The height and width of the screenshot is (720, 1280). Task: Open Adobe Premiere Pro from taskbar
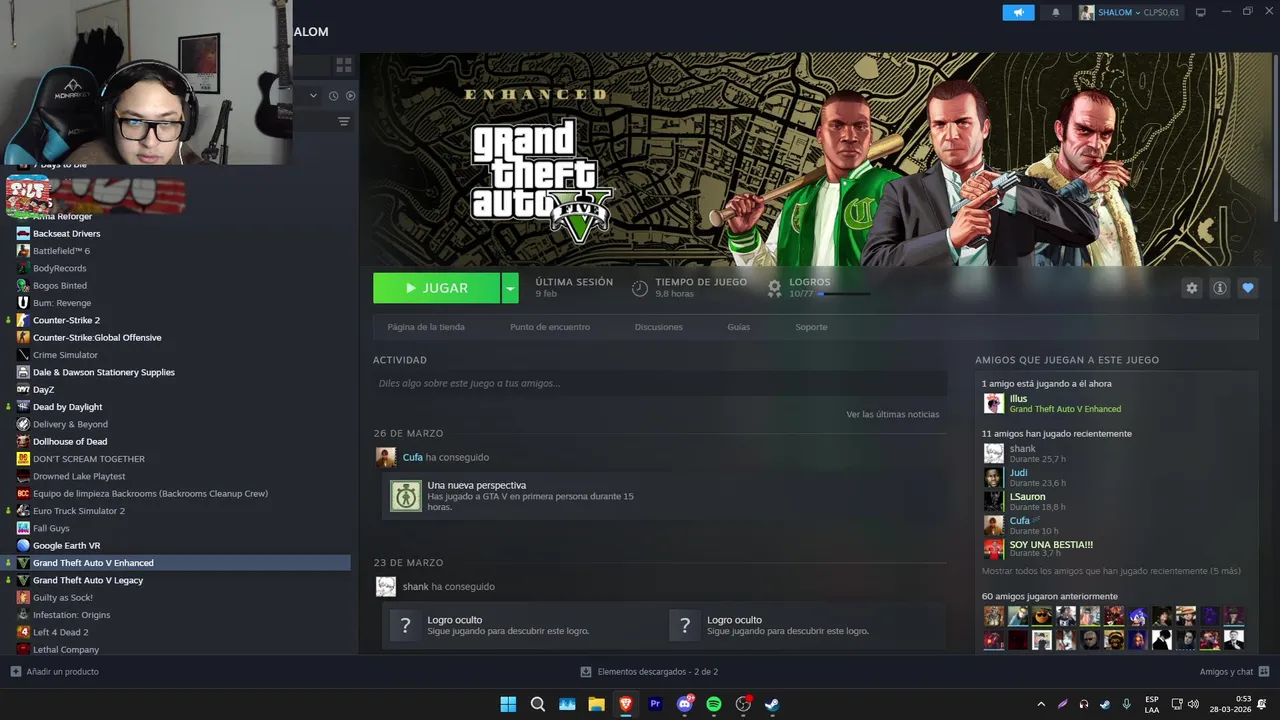(655, 704)
